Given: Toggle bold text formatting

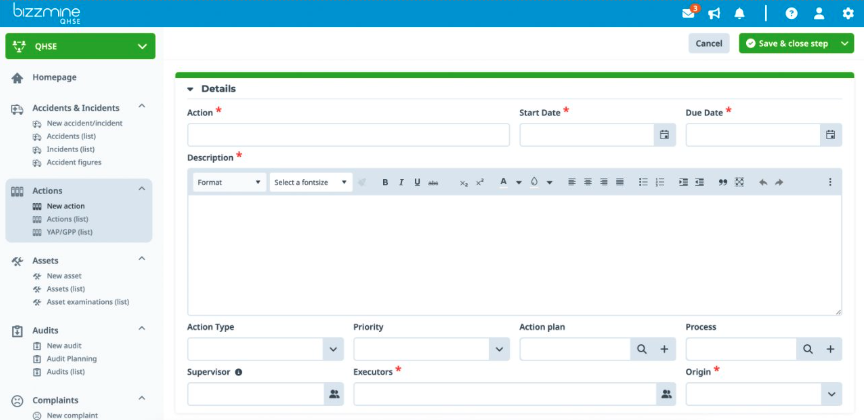Looking at the screenshot, I should pos(385,182).
